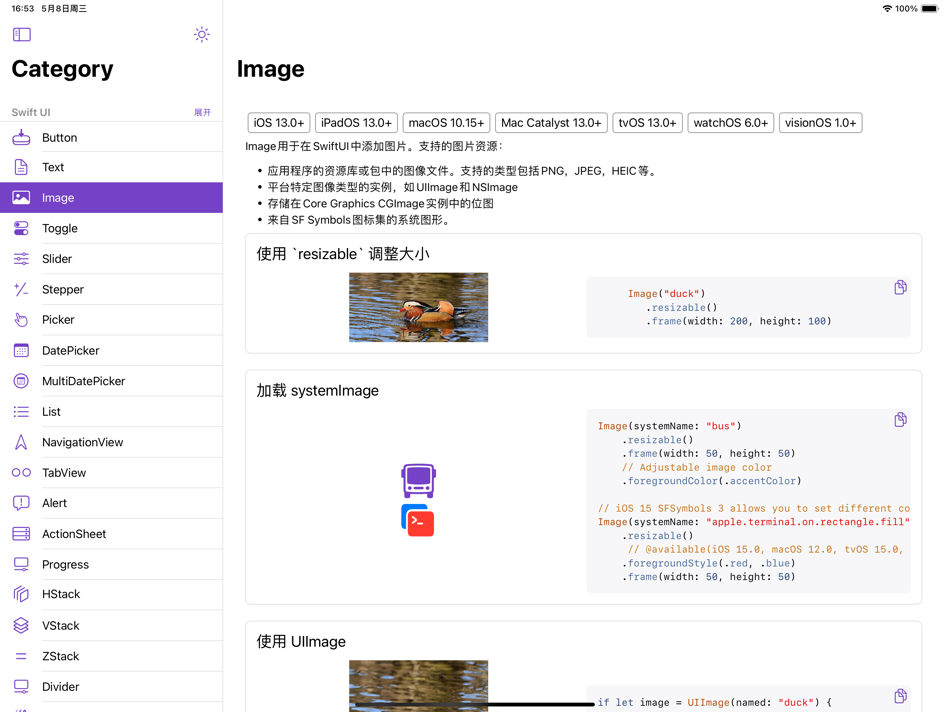The width and height of the screenshot is (950, 712).
Task: Expand the Swift UI section via 展开
Action: [204, 112]
